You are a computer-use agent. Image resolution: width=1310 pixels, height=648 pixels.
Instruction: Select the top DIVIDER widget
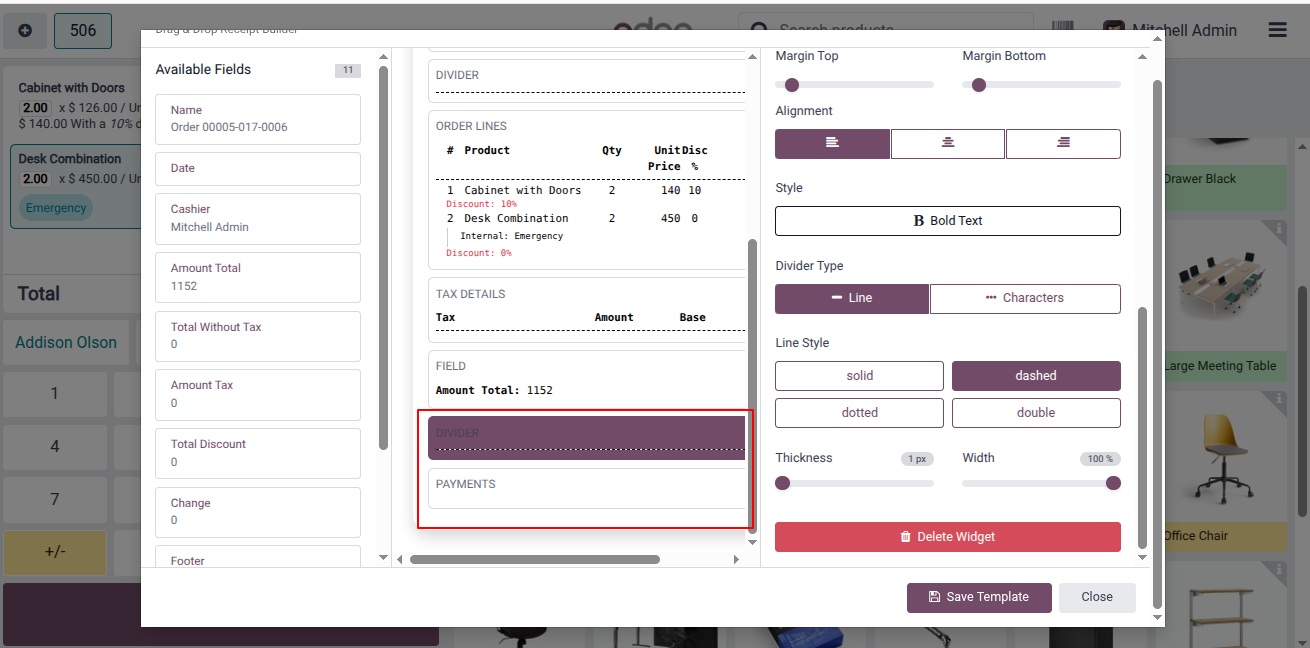click(x=587, y=83)
